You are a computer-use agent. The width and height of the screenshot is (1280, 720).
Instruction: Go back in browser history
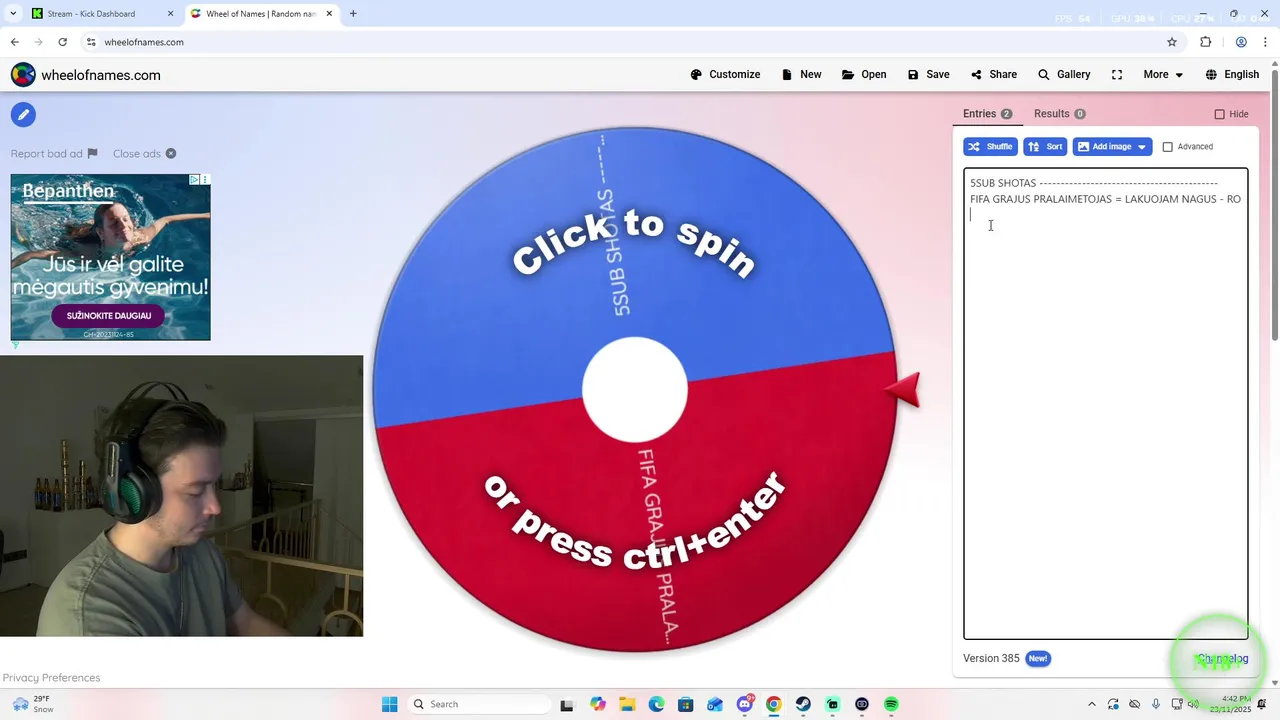pos(14,42)
